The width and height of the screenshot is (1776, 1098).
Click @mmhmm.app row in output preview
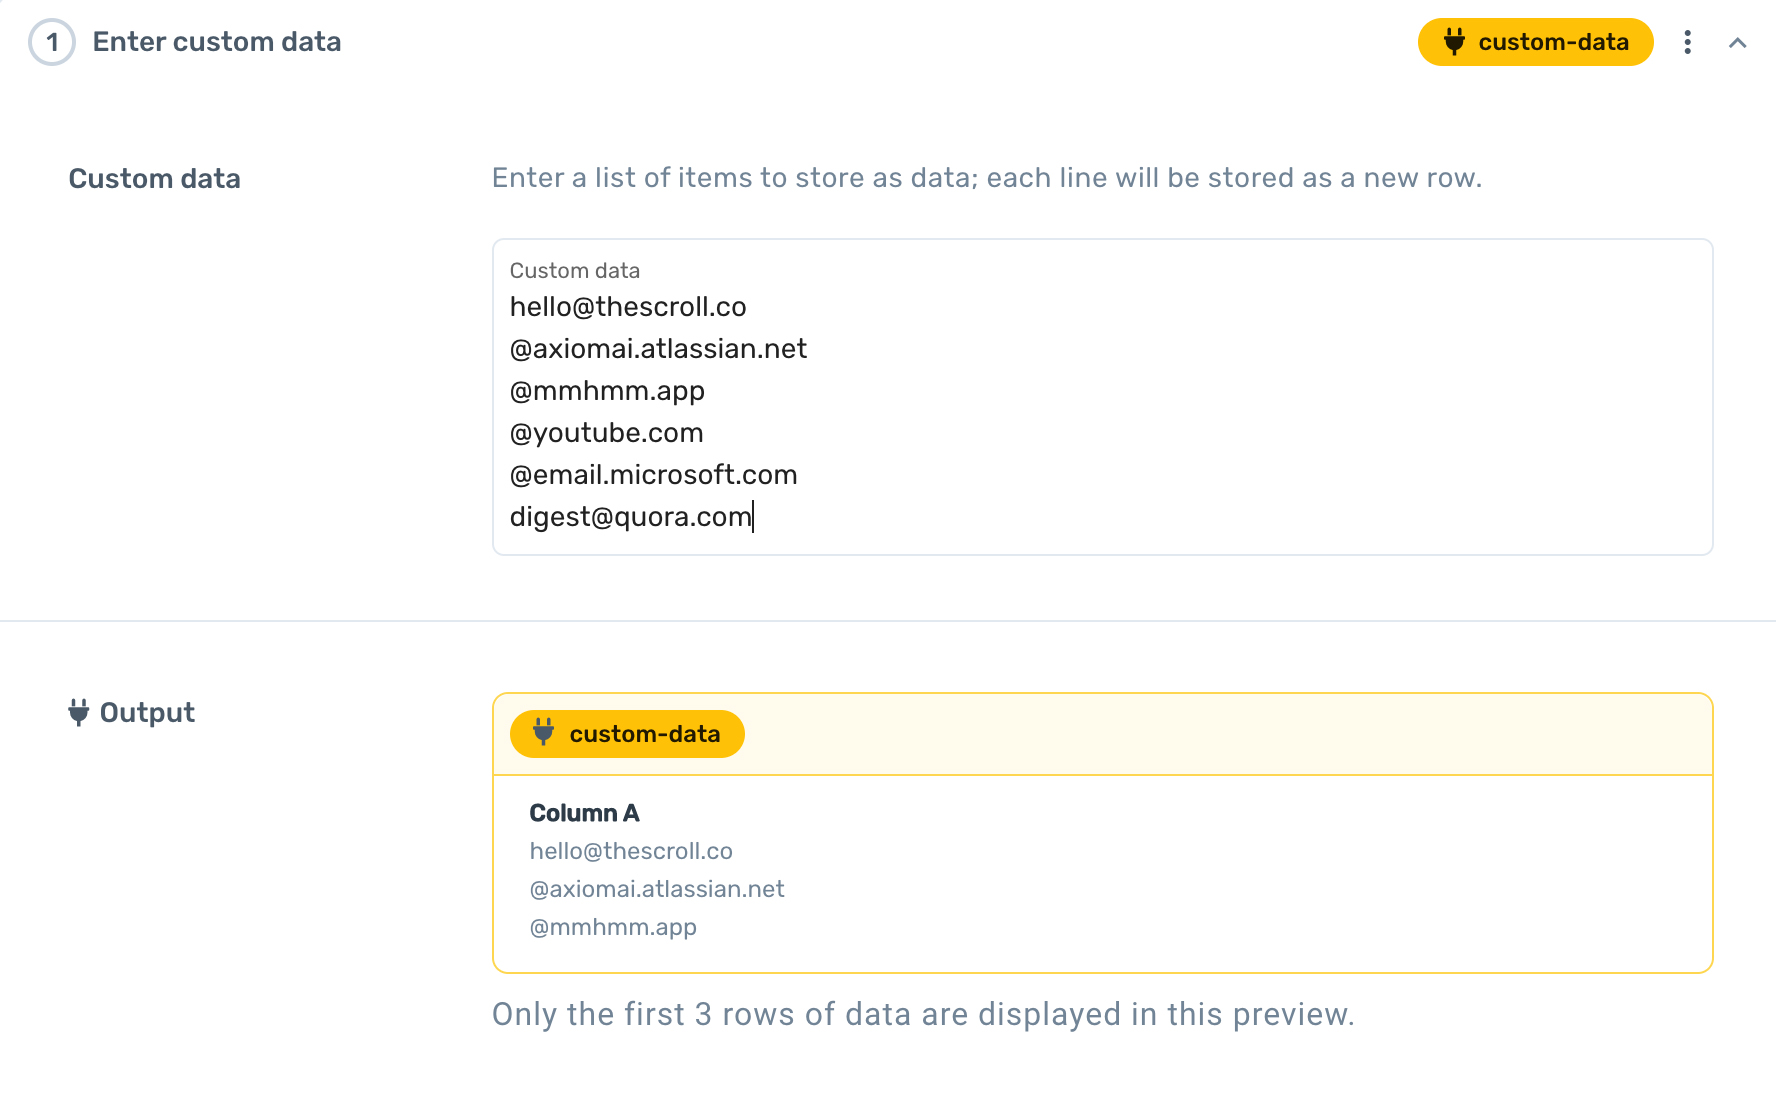coord(613,927)
